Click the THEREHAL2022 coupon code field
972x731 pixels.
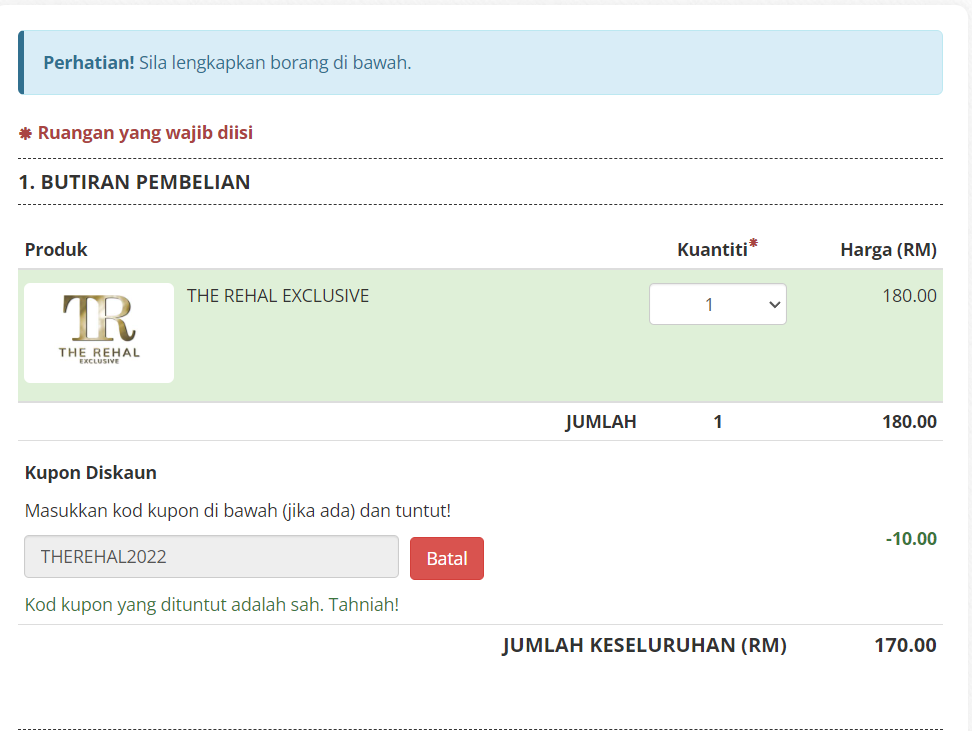click(211, 557)
